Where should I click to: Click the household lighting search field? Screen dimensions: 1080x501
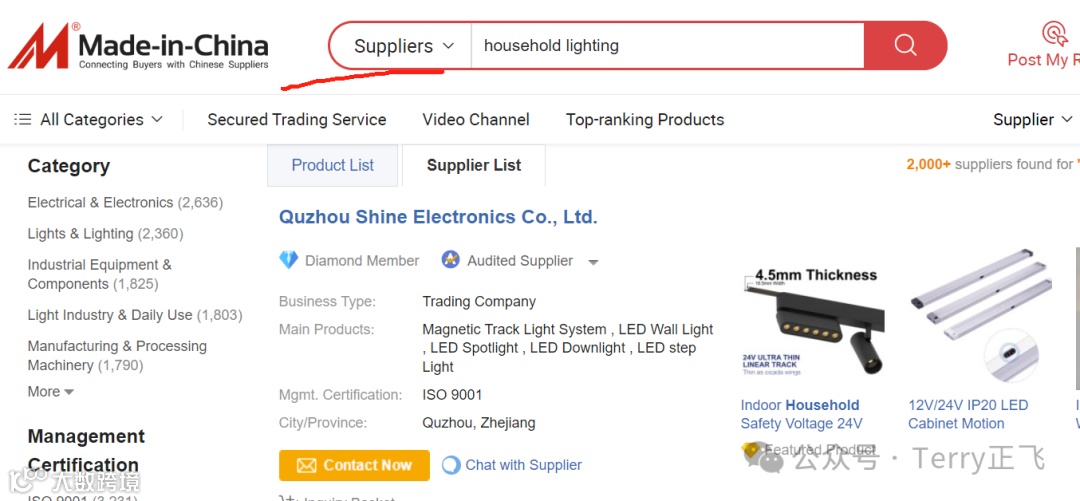coord(666,46)
